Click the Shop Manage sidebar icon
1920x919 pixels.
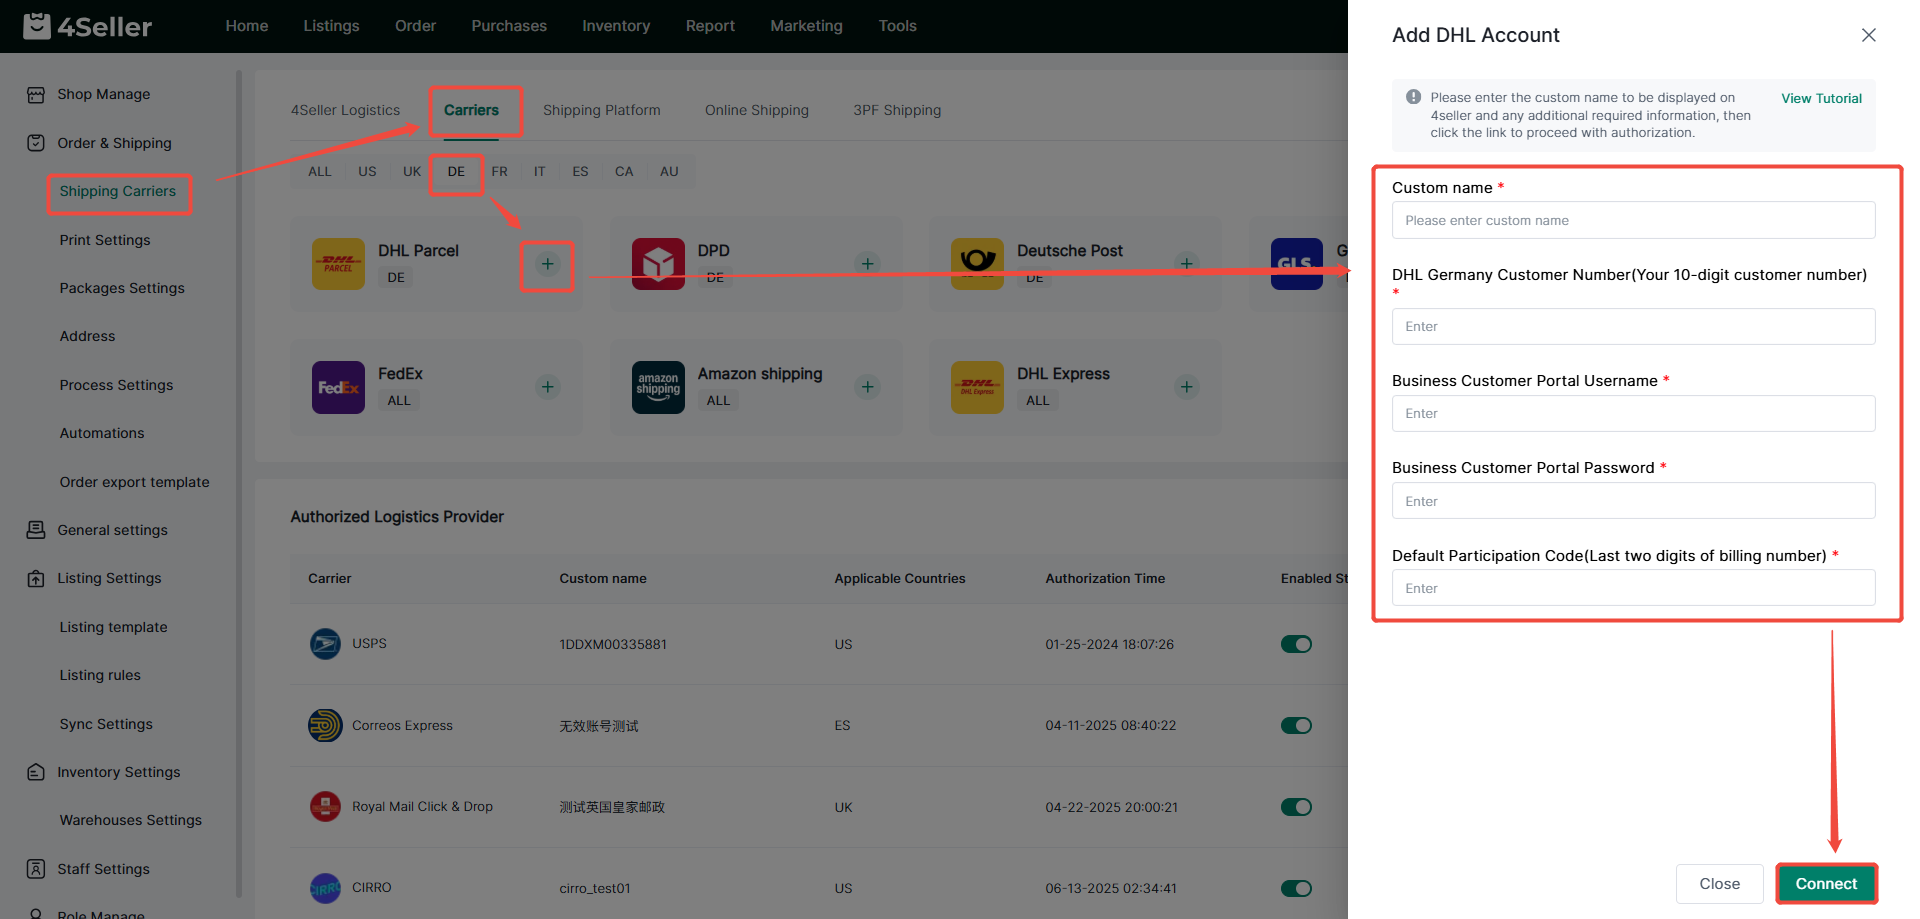36,95
